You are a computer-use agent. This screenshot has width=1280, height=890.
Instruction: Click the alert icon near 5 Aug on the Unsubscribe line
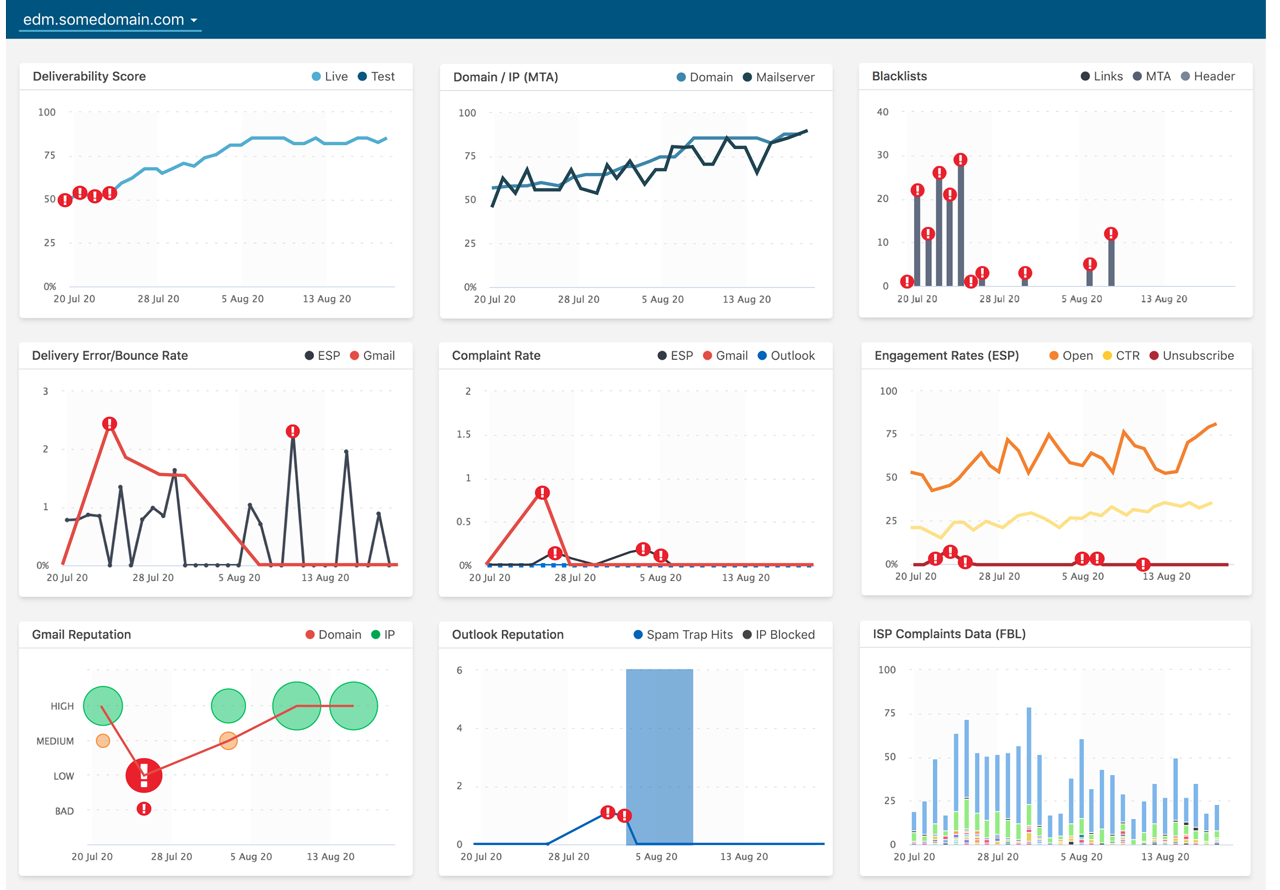[1083, 558]
